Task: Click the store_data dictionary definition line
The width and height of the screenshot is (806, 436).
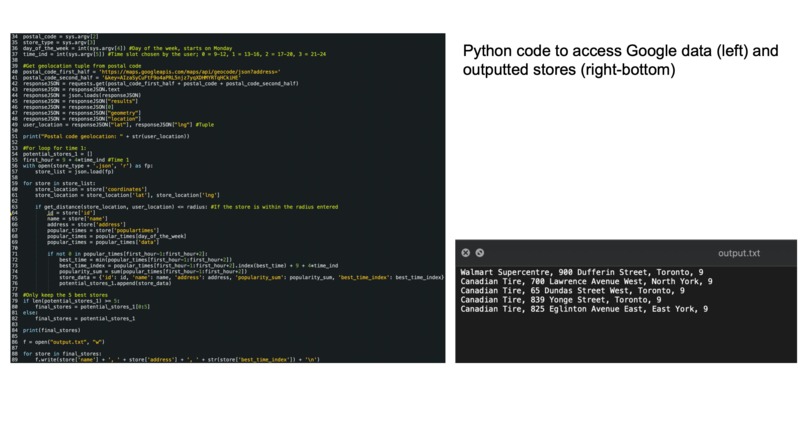Action: coord(251,277)
